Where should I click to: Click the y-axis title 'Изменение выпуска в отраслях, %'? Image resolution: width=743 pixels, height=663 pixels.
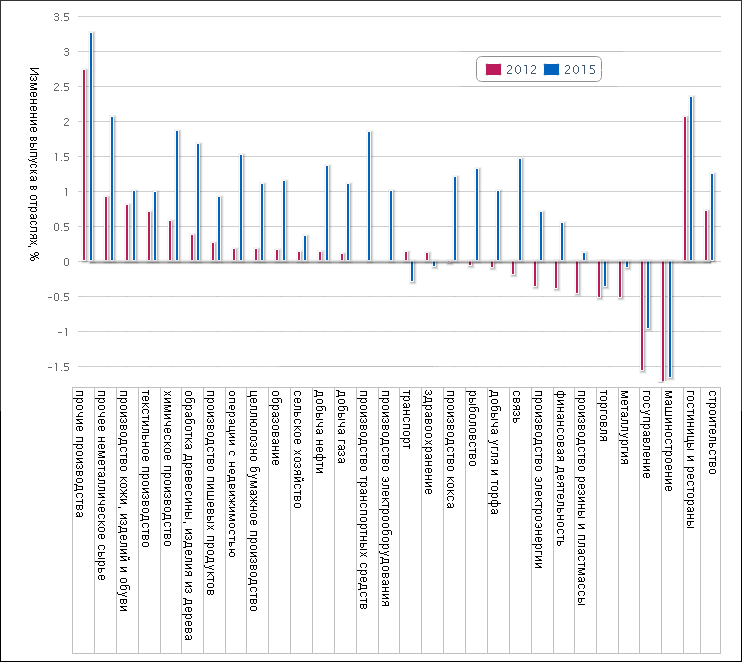(35, 164)
